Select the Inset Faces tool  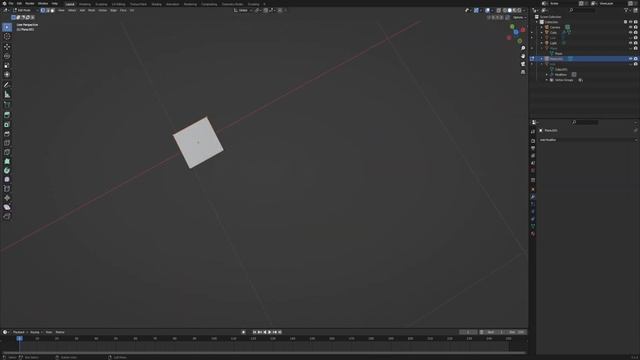tap(7, 124)
